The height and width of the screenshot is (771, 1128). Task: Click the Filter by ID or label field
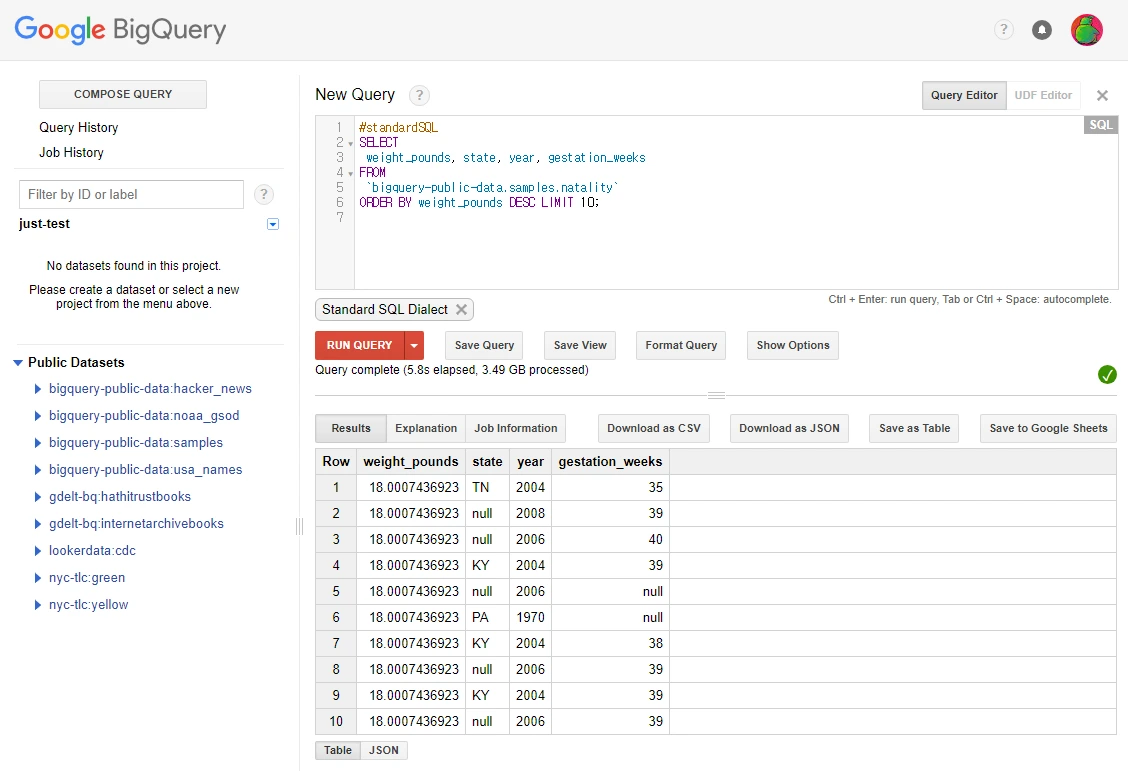[x=131, y=194]
